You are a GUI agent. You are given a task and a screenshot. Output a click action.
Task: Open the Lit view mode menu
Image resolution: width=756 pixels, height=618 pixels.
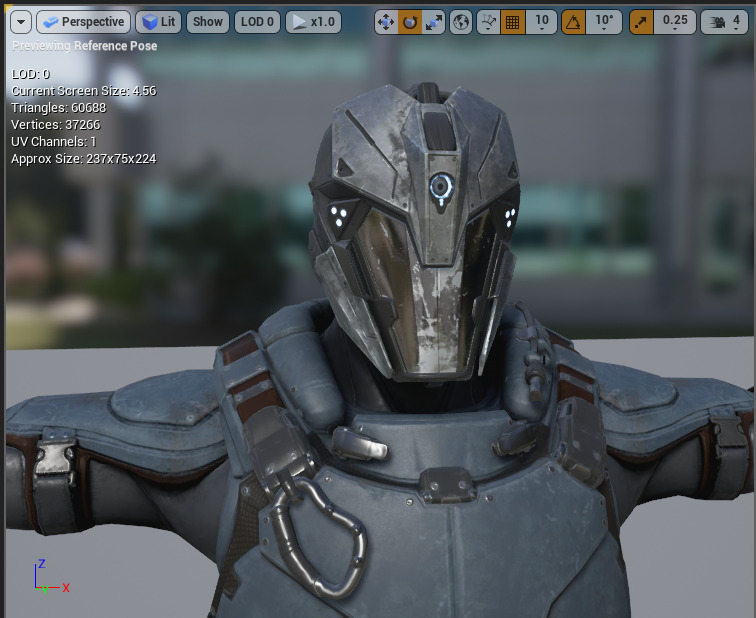coord(158,21)
